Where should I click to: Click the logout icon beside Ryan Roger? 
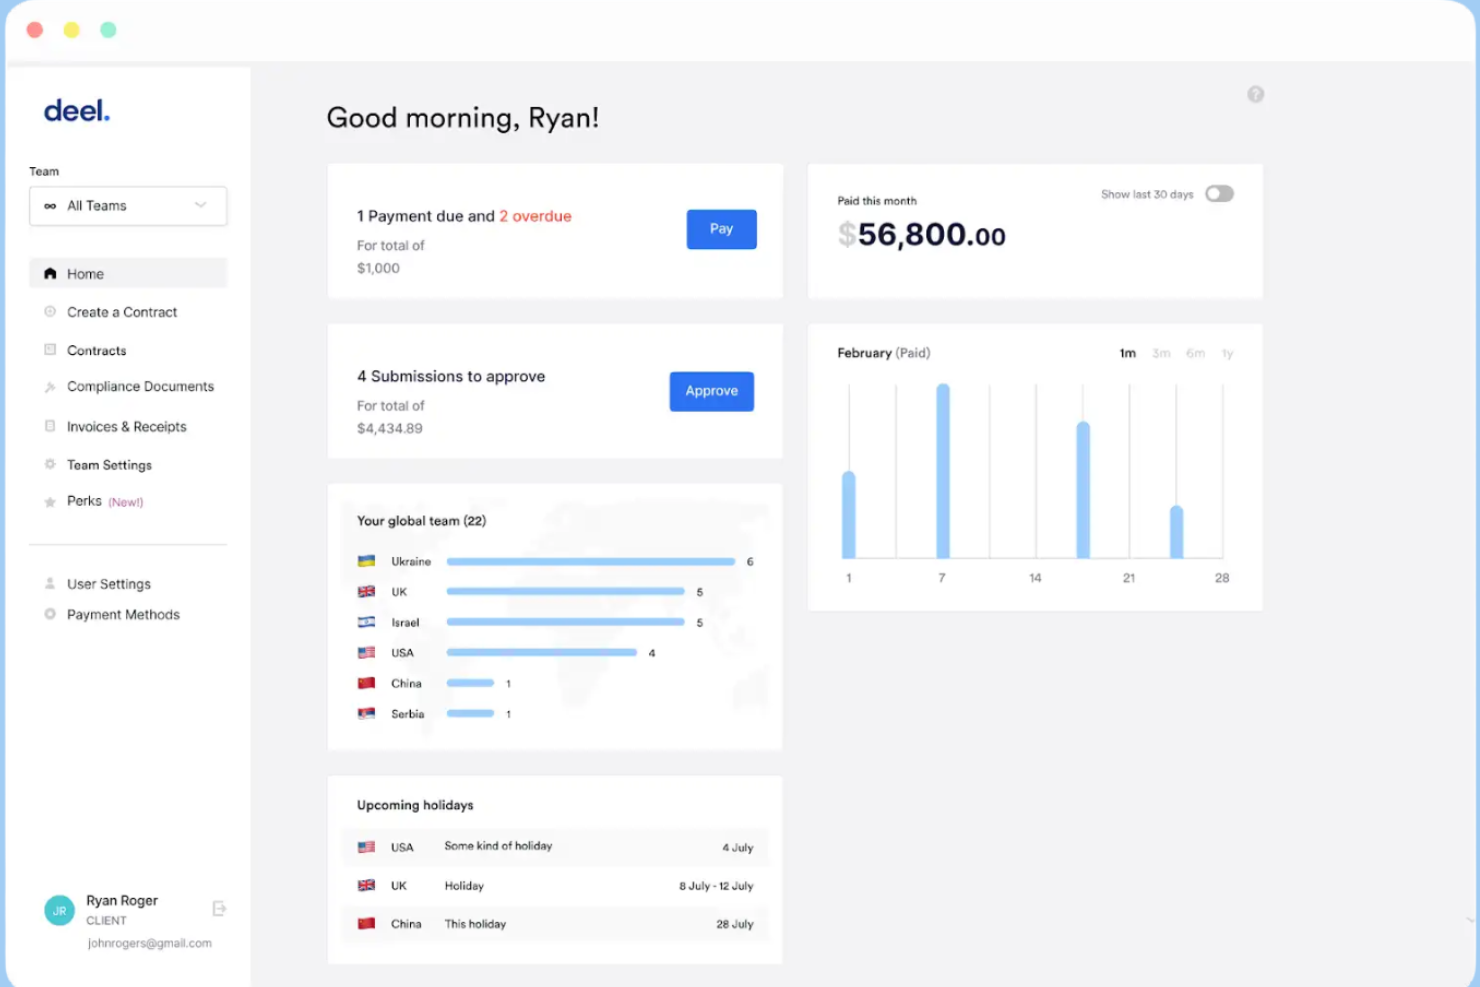pos(219,908)
